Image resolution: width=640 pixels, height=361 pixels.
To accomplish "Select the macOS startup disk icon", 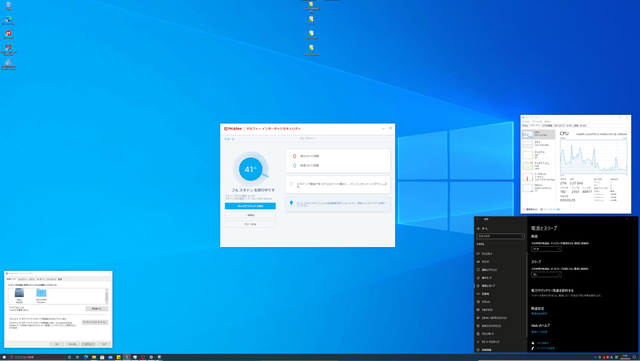I will point(19,294).
